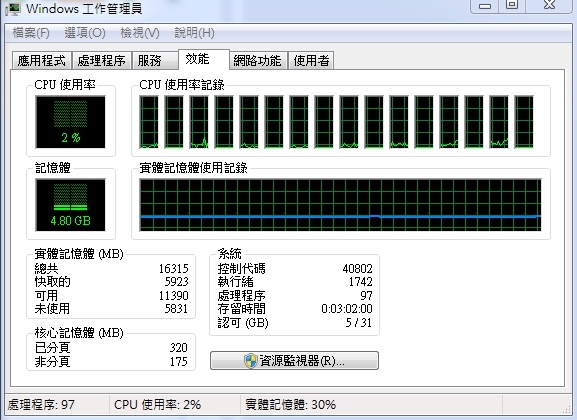Viewport: 577px width, 420px height.
Task: Open the 檢視(V) menu
Action: tap(140, 33)
